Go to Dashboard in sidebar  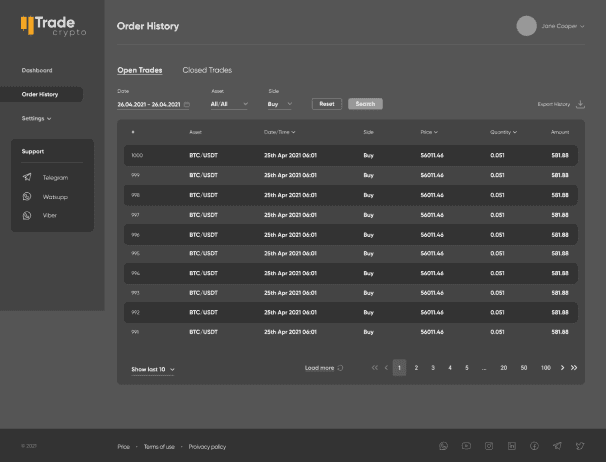click(x=37, y=70)
